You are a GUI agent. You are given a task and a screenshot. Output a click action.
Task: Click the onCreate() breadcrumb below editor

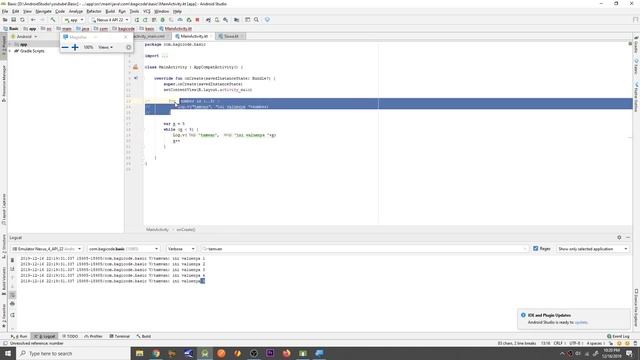click(186, 230)
